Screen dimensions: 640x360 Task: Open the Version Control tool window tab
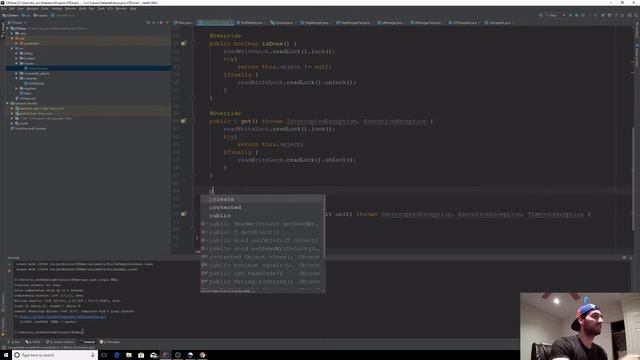point(60,342)
